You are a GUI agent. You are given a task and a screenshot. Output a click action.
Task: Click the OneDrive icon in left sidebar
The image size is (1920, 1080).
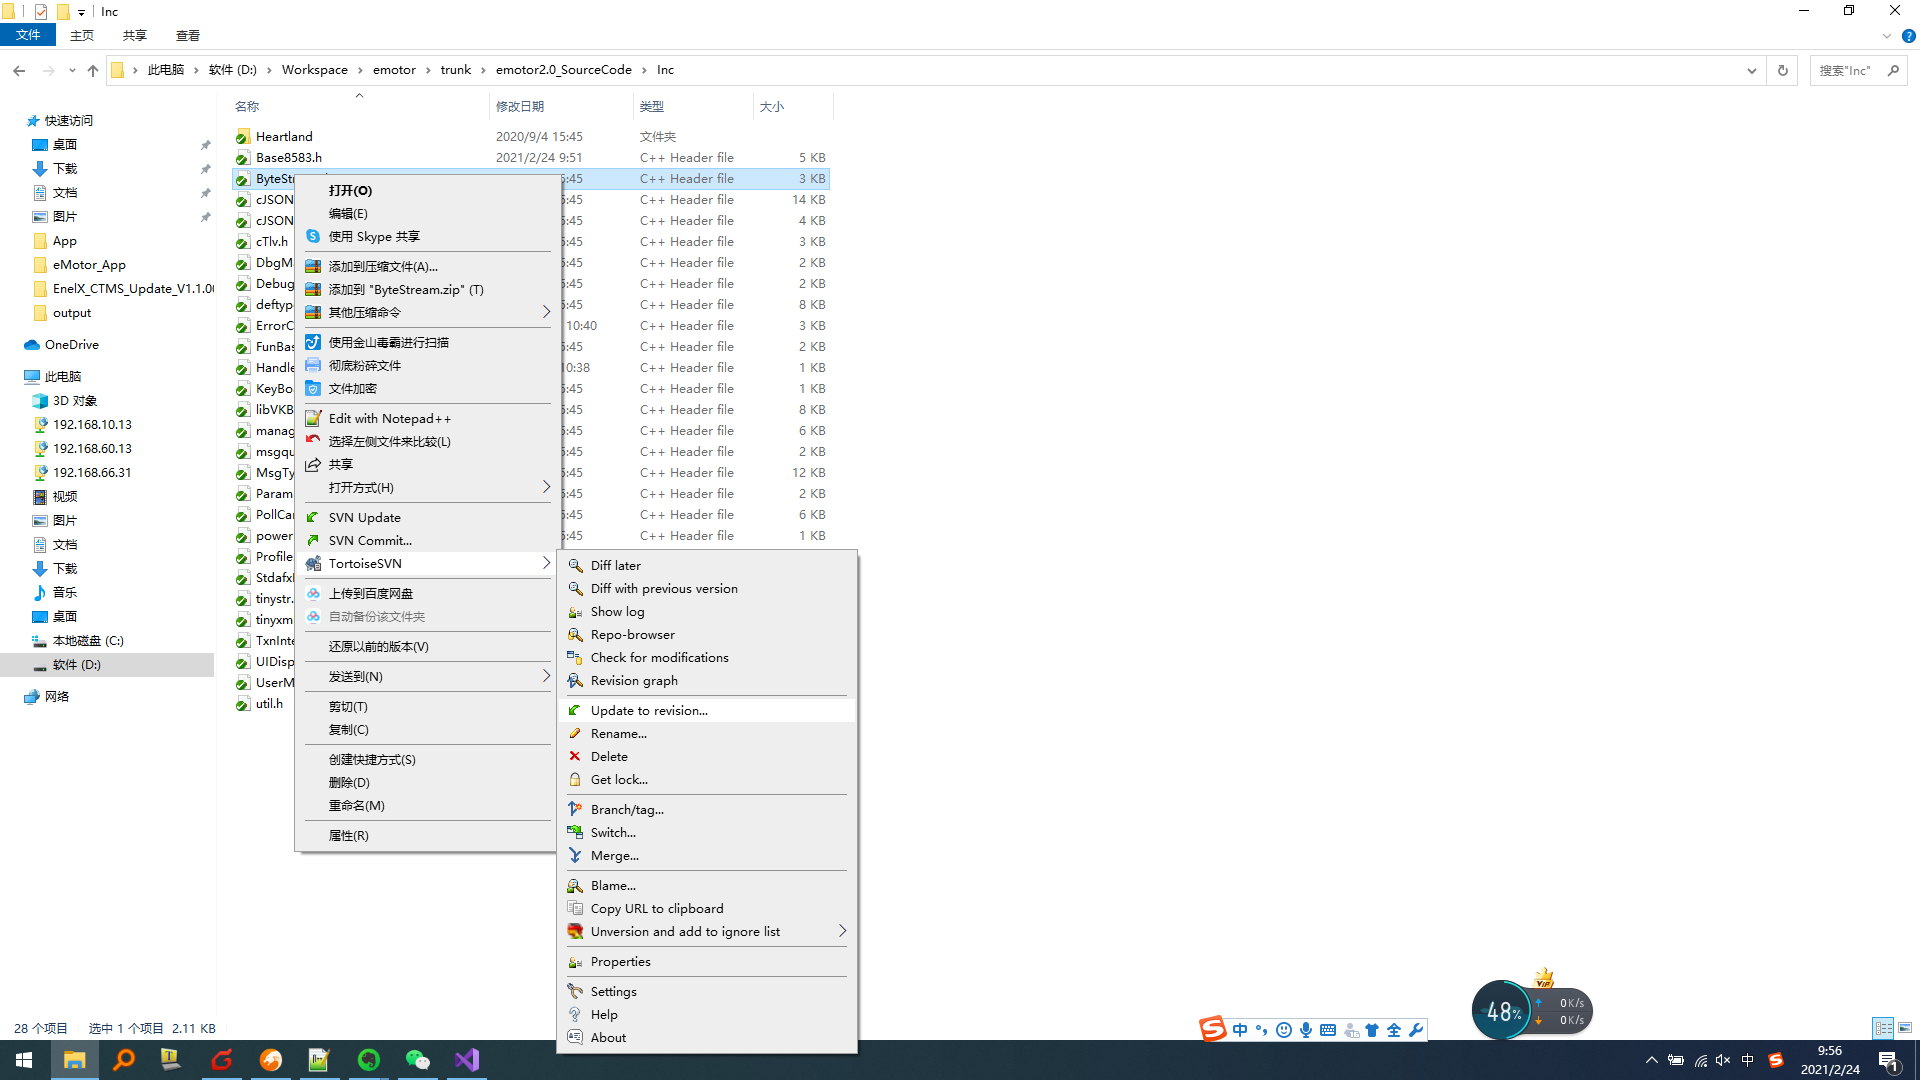(30, 344)
